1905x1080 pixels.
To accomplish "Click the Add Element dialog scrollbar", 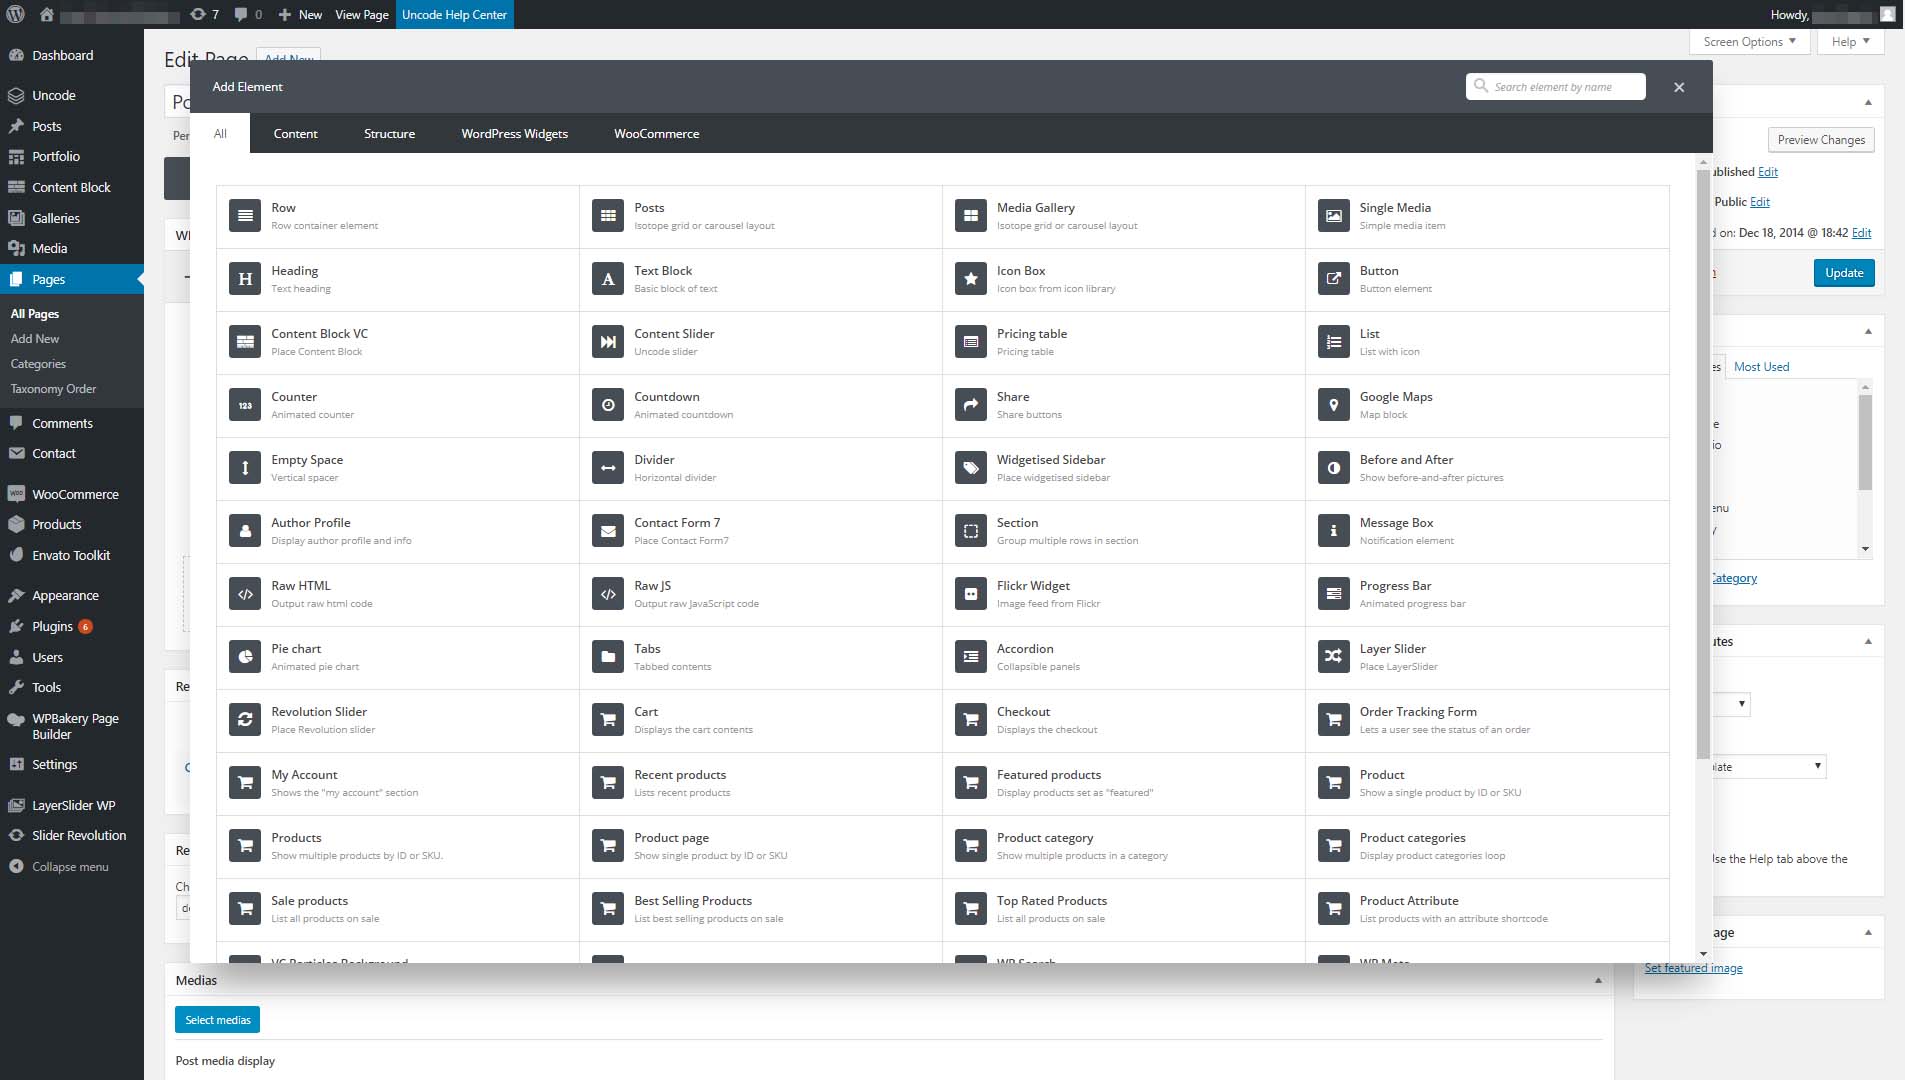I will coord(1703,460).
